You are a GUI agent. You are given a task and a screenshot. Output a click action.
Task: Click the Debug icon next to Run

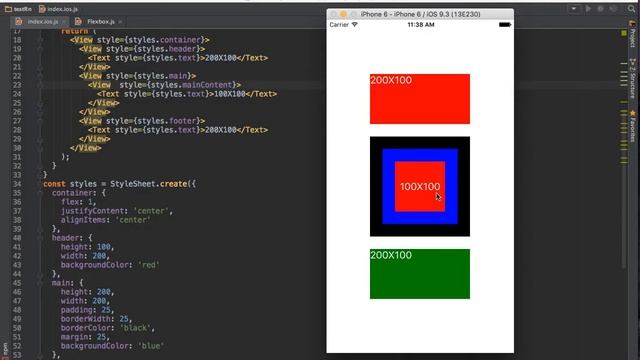(600, 8)
